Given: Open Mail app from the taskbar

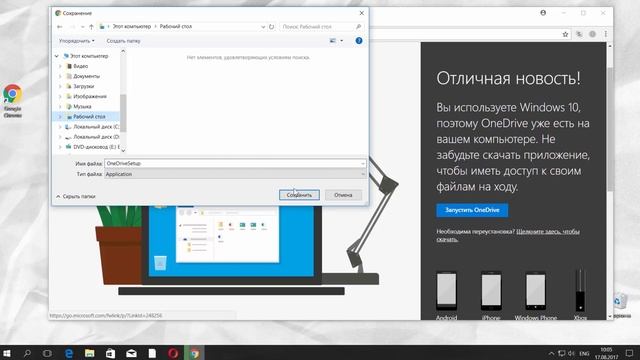Looking at the screenshot, I should (x=131, y=353).
